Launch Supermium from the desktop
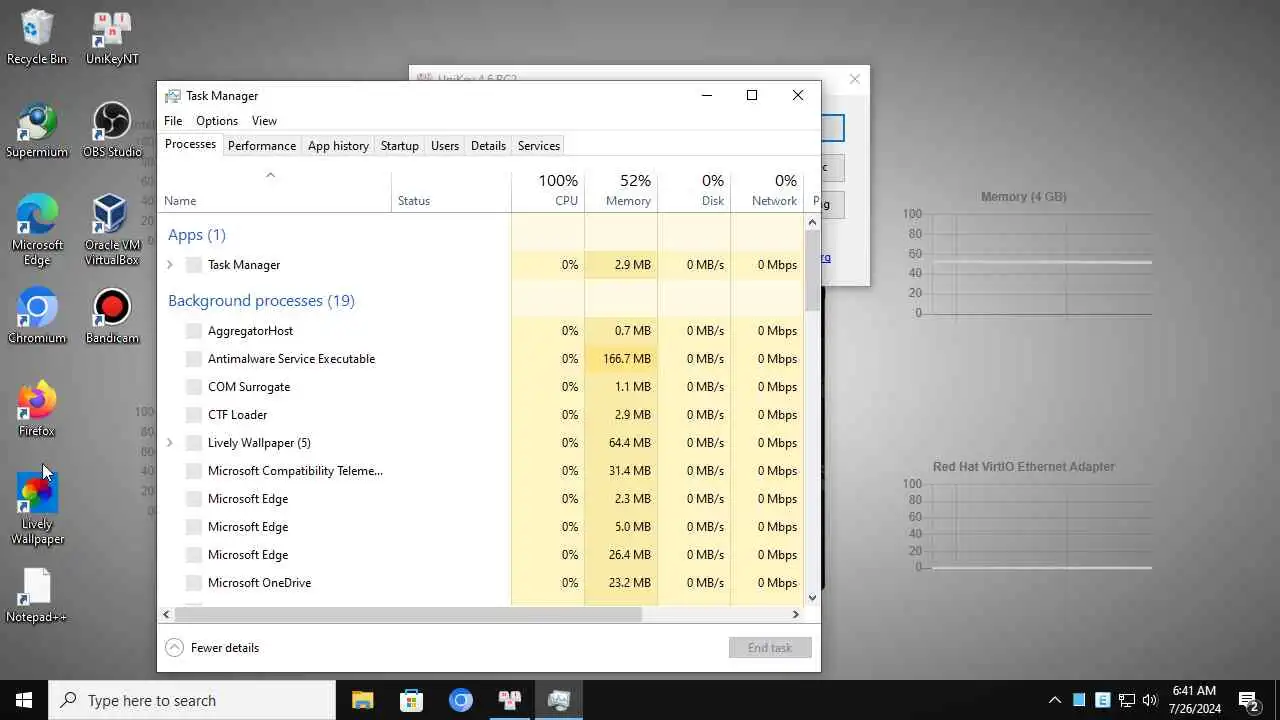Image resolution: width=1280 pixels, height=720 pixels. coord(37,131)
